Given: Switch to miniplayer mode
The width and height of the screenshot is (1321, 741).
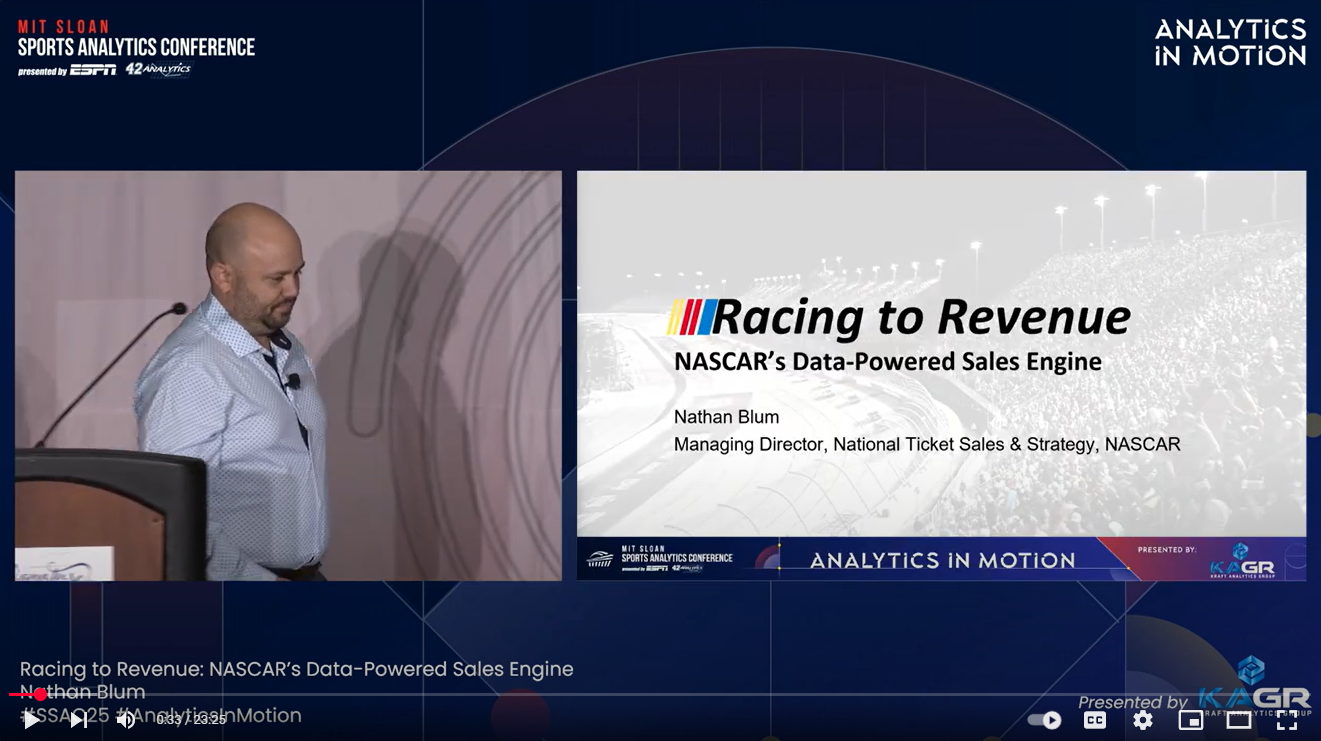Looking at the screenshot, I should (x=1191, y=720).
